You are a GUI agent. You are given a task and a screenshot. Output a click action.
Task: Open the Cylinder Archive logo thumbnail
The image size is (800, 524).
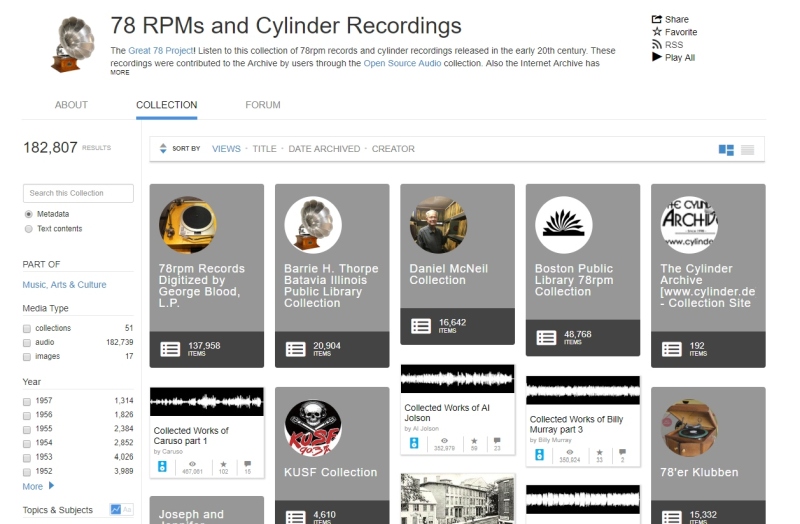pos(689,225)
